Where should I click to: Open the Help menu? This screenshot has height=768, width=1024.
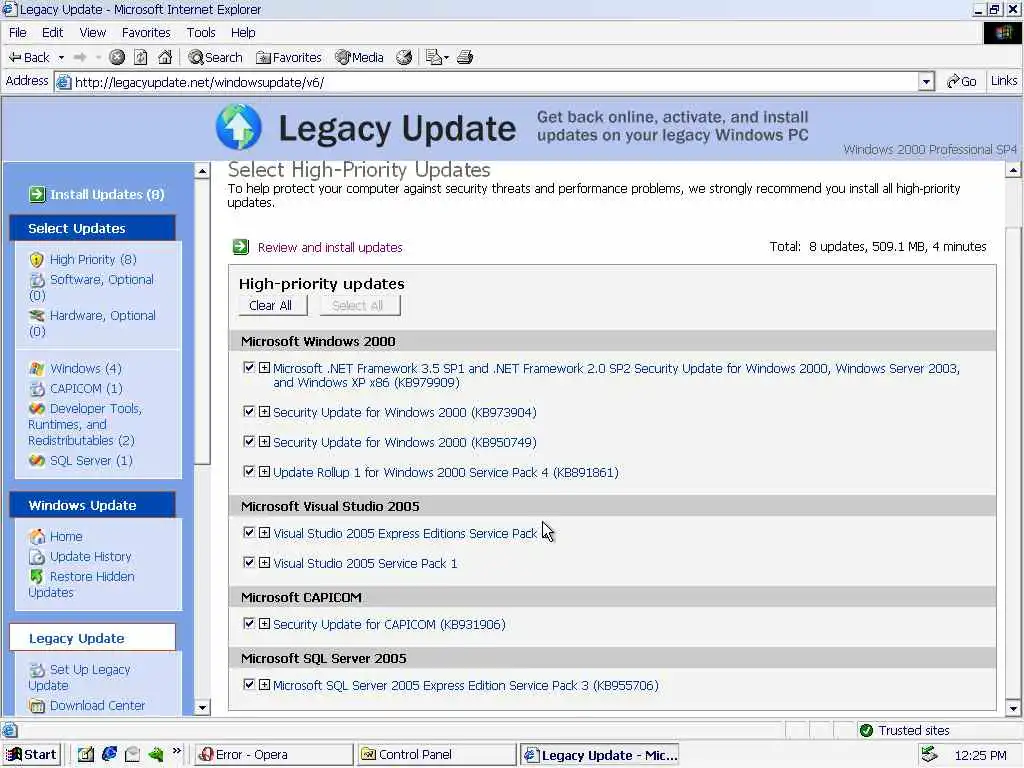click(243, 33)
